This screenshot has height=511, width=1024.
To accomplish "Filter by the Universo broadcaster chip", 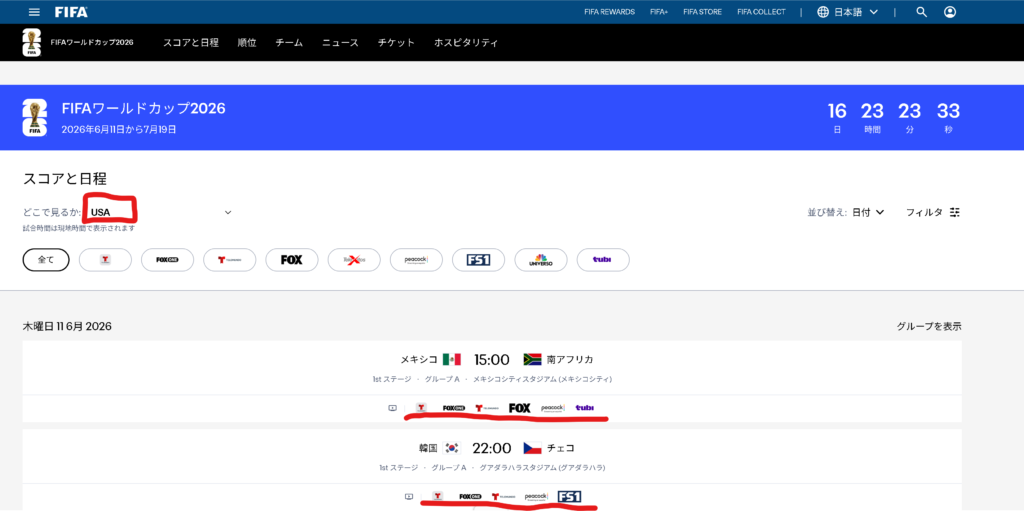I will coord(541,259).
